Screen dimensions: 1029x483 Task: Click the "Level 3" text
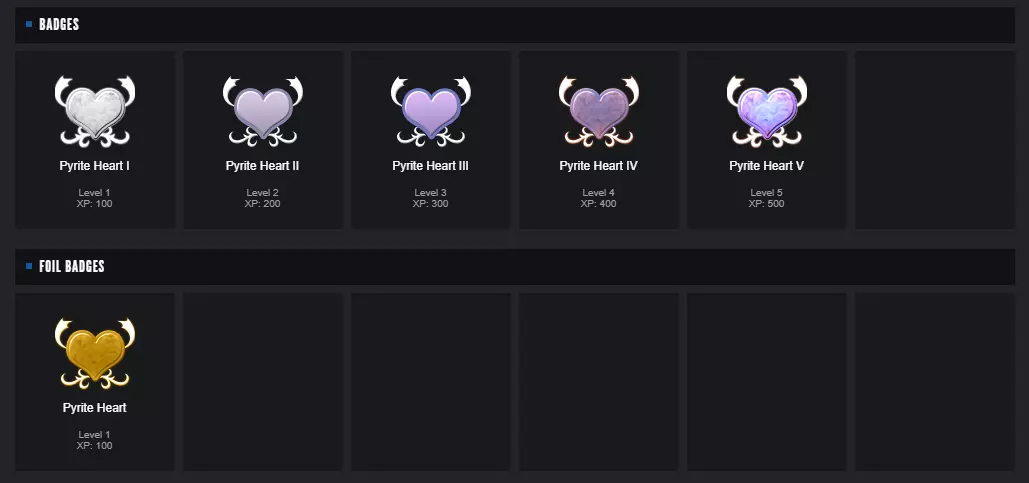click(x=430, y=192)
